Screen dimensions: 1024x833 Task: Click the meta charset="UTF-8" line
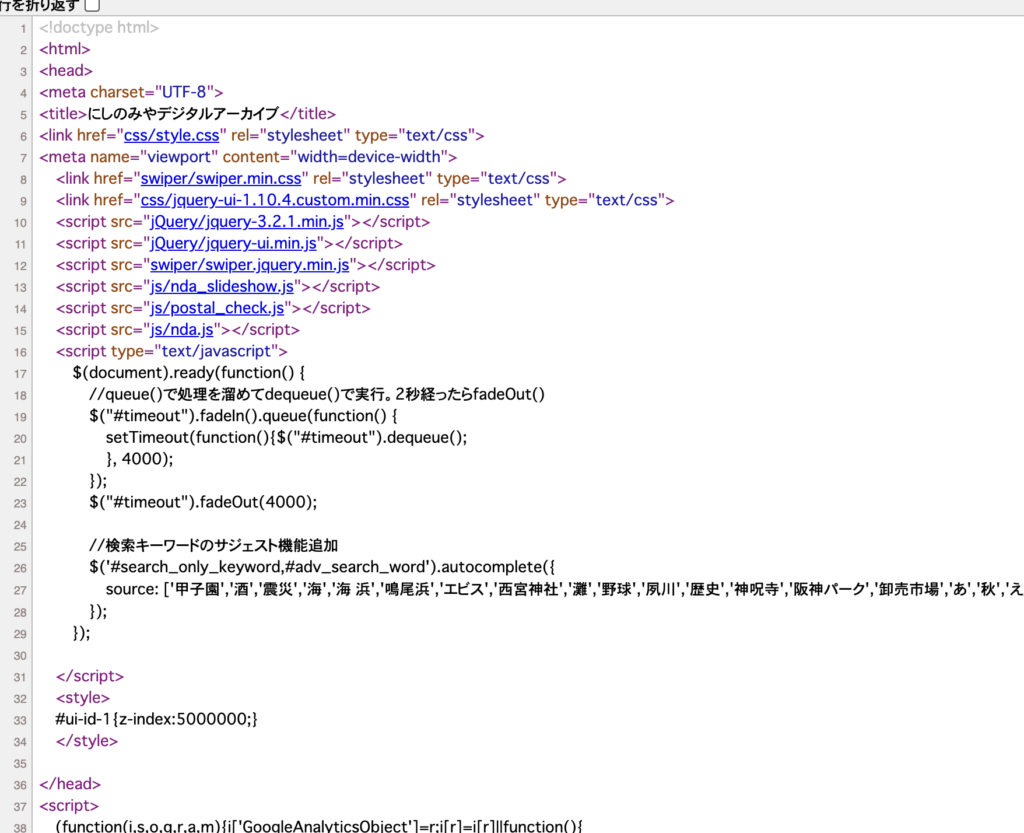pos(131,92)
